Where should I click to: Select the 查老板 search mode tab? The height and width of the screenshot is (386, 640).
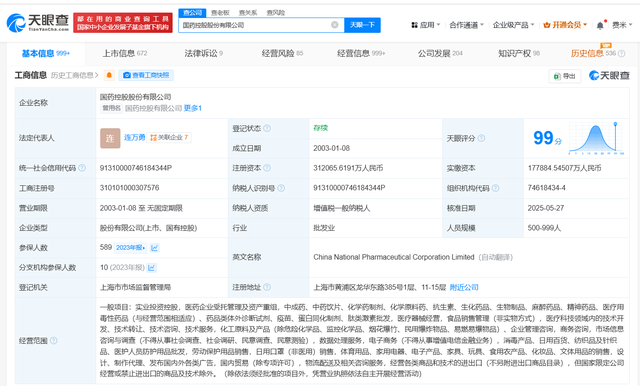coord(220,13)
